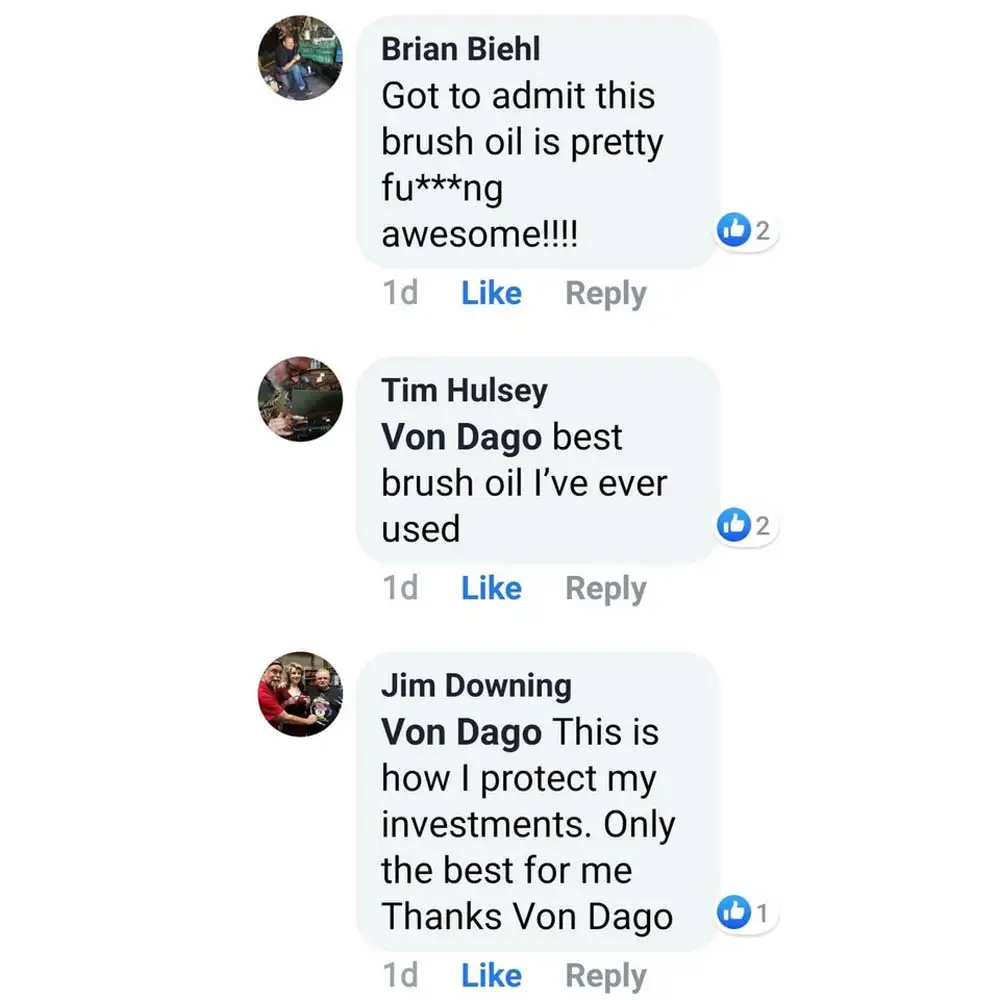Screen dimensions: 999x1000
Task: Open Jim Downing's profile name link
Action: tap(476, 686)
